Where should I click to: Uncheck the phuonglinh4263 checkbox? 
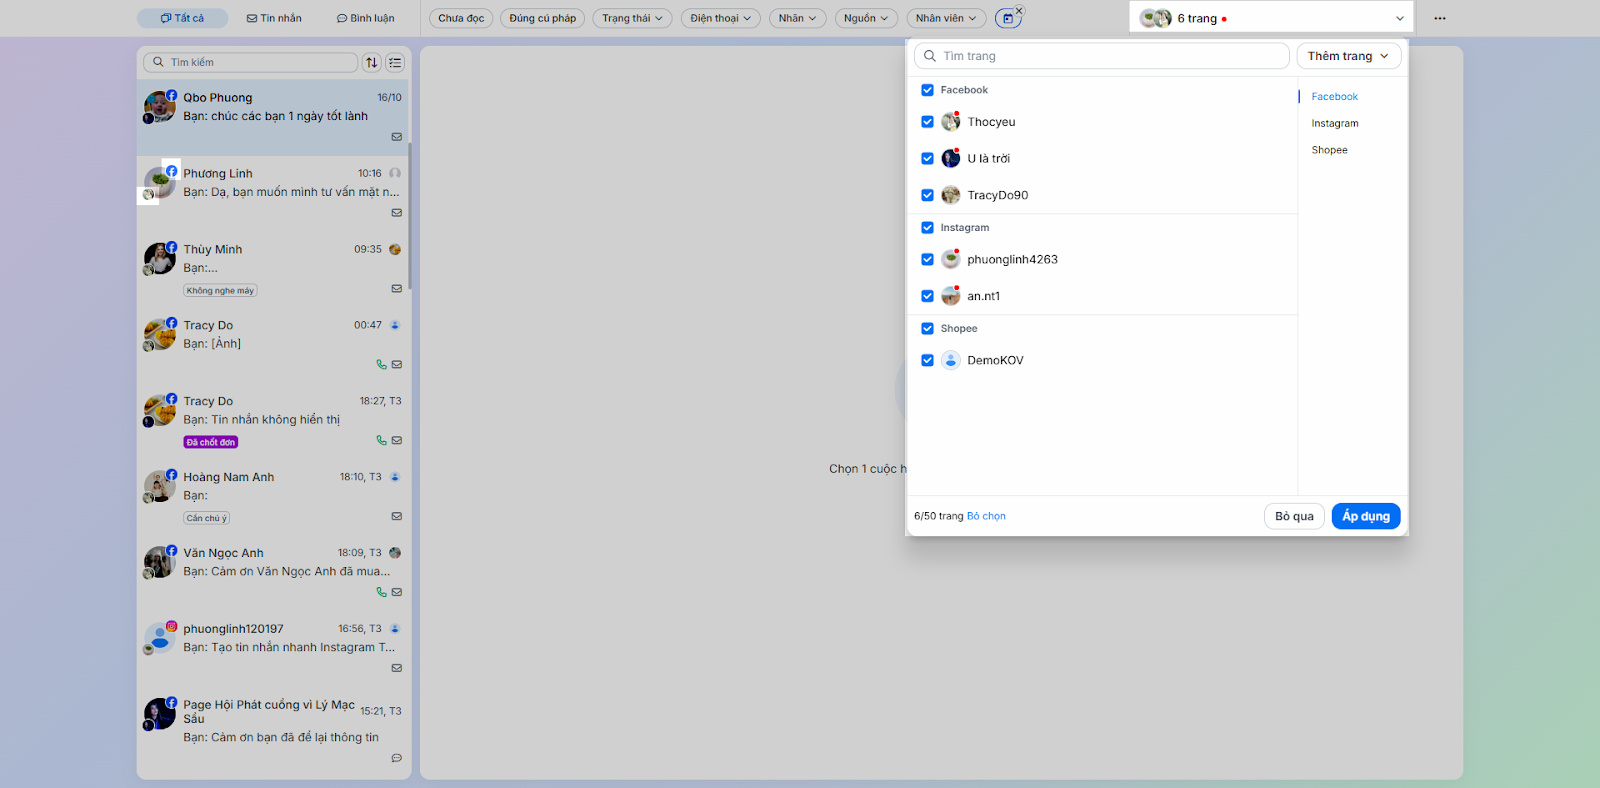[x=928, y=260]
